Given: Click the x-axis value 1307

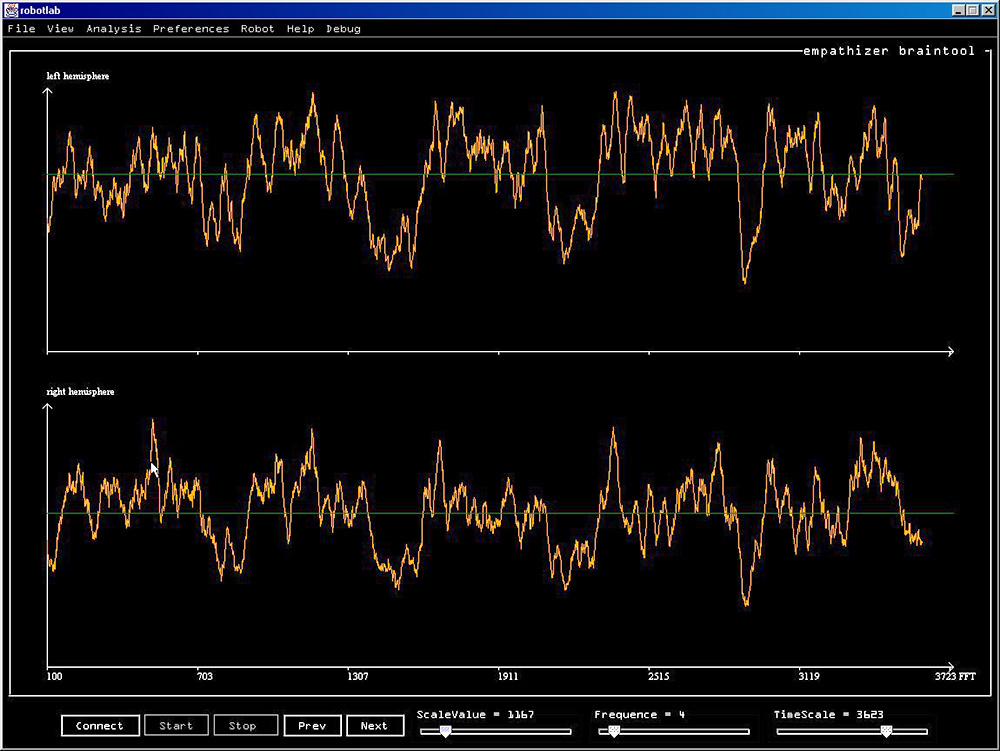Looking at the screenshot, I should 358,676.
